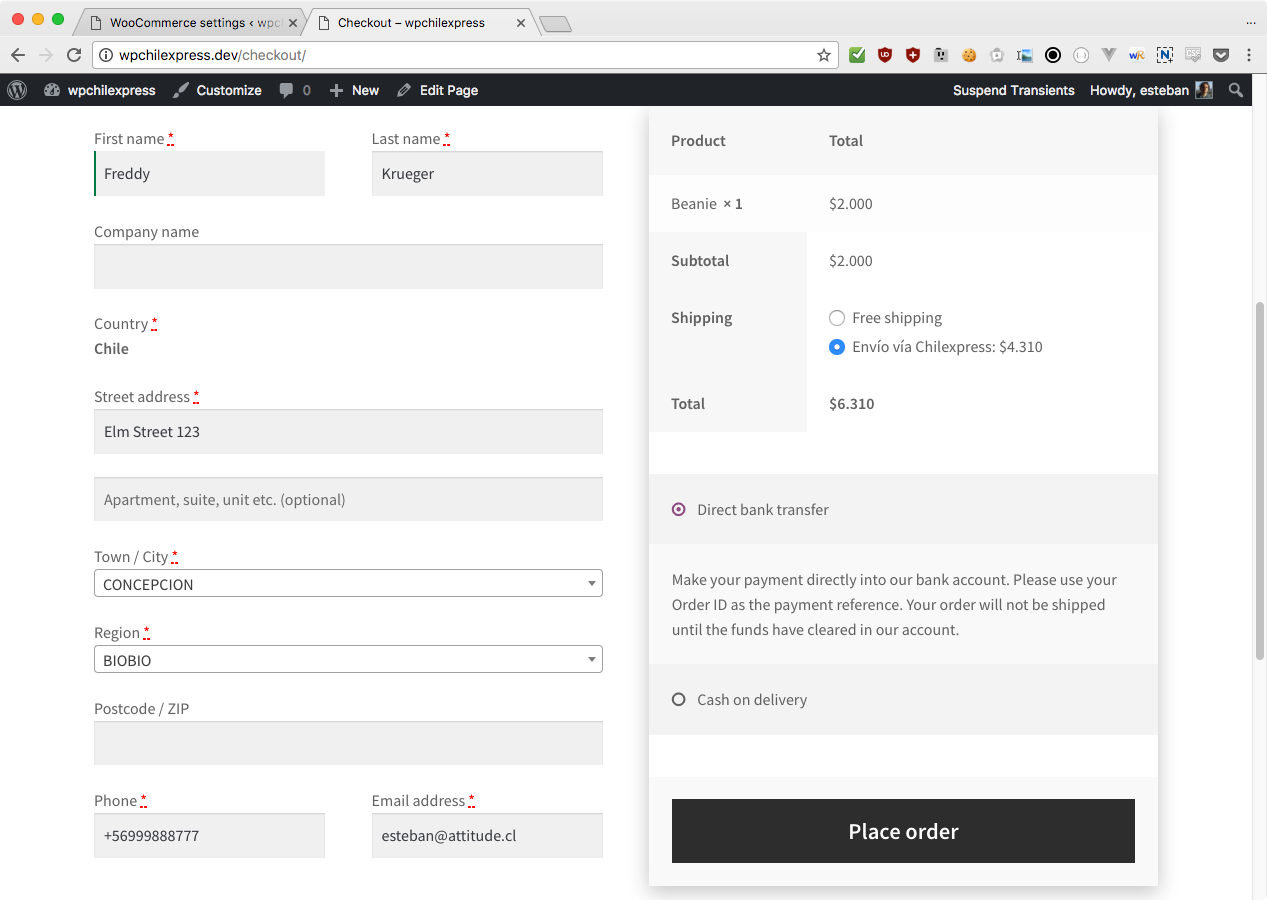Click the Postcode / ZIP field
The image size is (1267, 900).
point(348,743)
